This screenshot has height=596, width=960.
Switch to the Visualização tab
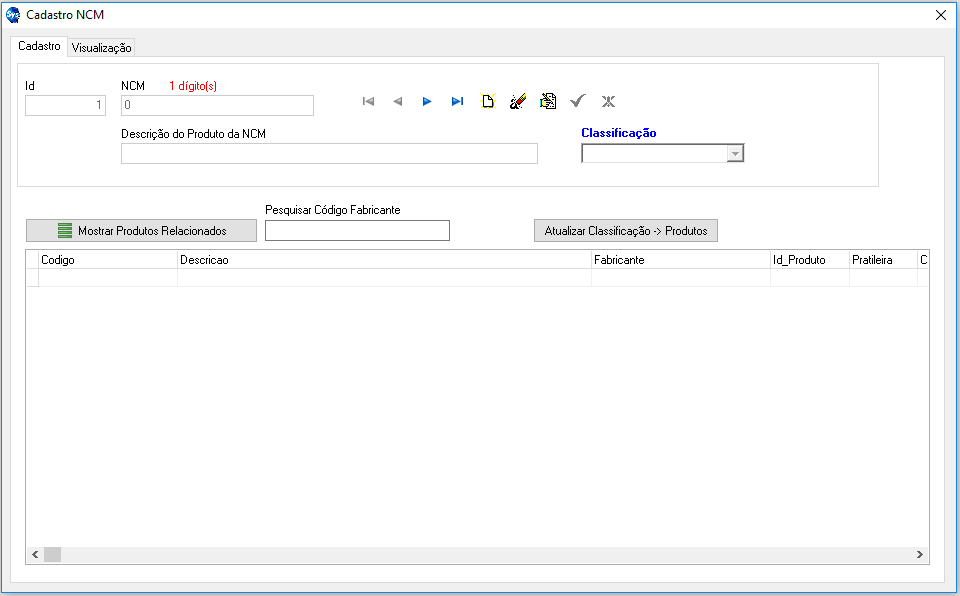point(101,47)
